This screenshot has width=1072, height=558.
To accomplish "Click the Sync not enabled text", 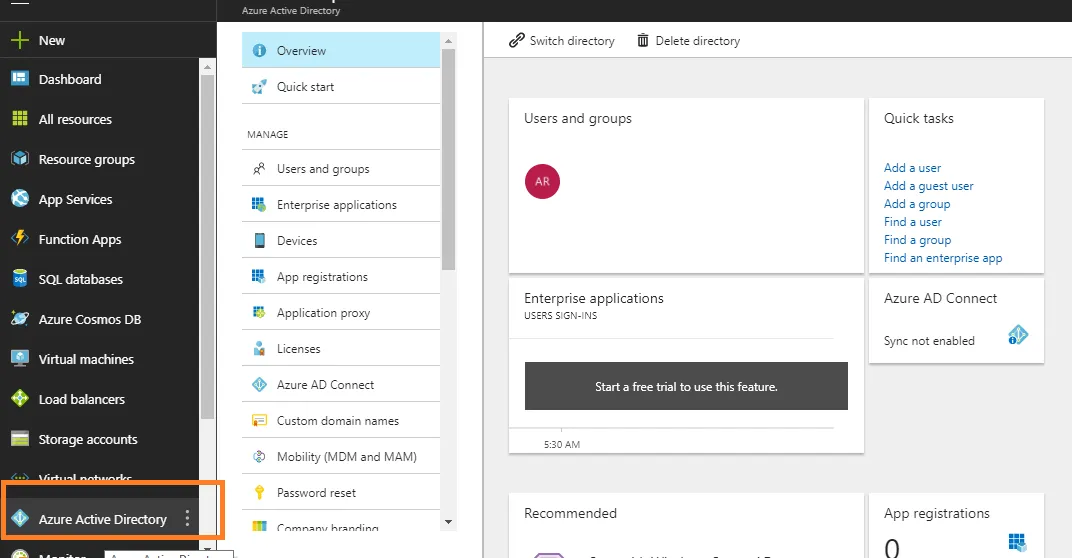I will point(929,341).
